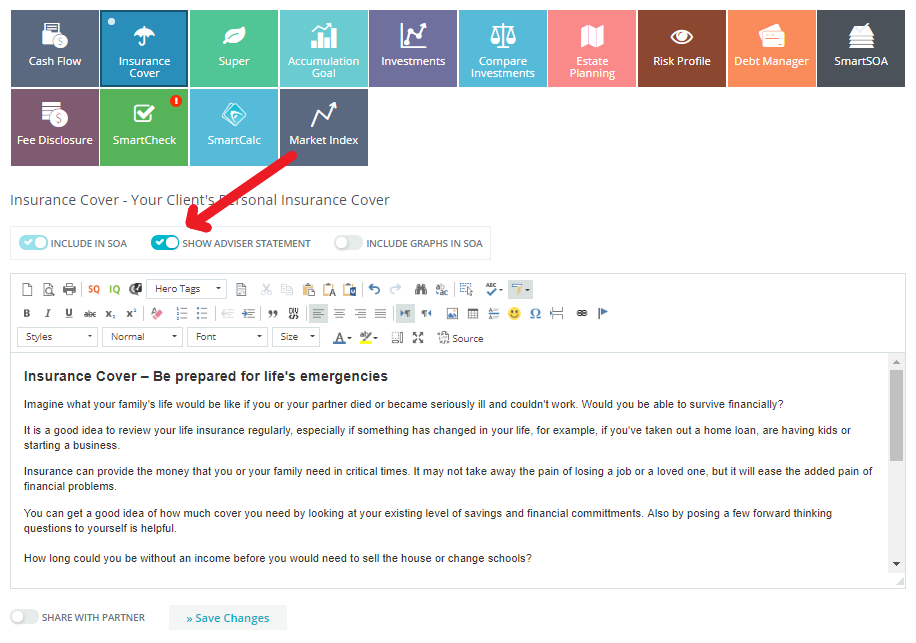Click the SmartCheck tile with alert badge
Screen dimensions: 916x643
point(144,126)
